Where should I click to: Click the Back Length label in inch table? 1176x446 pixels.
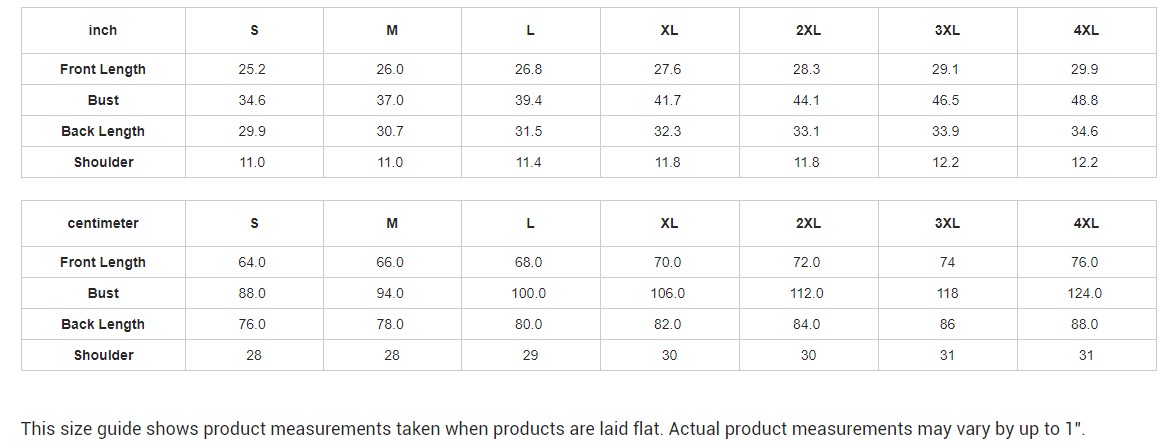tap(103, 131)
